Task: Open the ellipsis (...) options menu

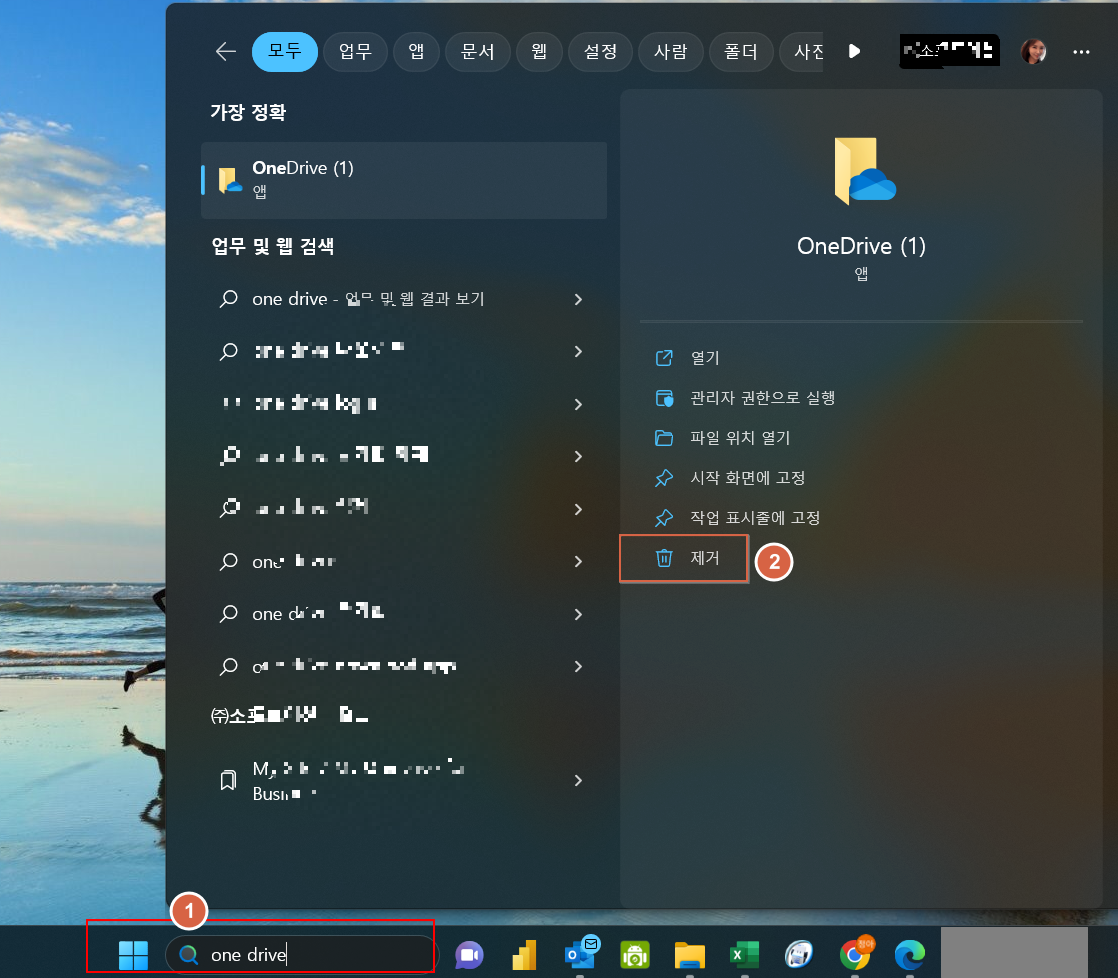Action: [1081, 51]
